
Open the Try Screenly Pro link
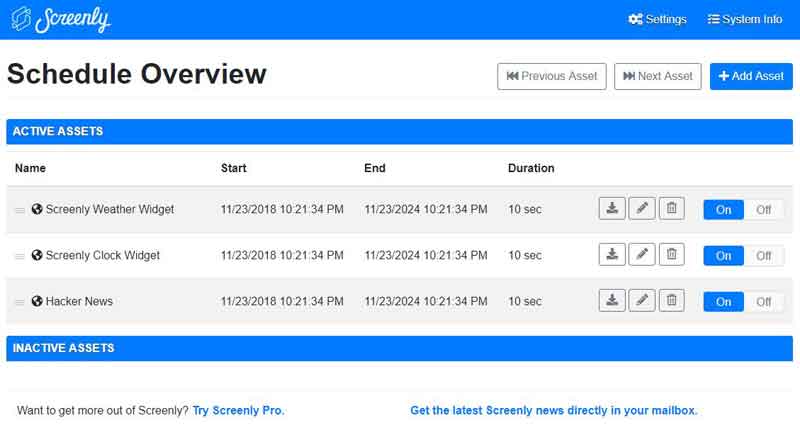pos(238,410)
